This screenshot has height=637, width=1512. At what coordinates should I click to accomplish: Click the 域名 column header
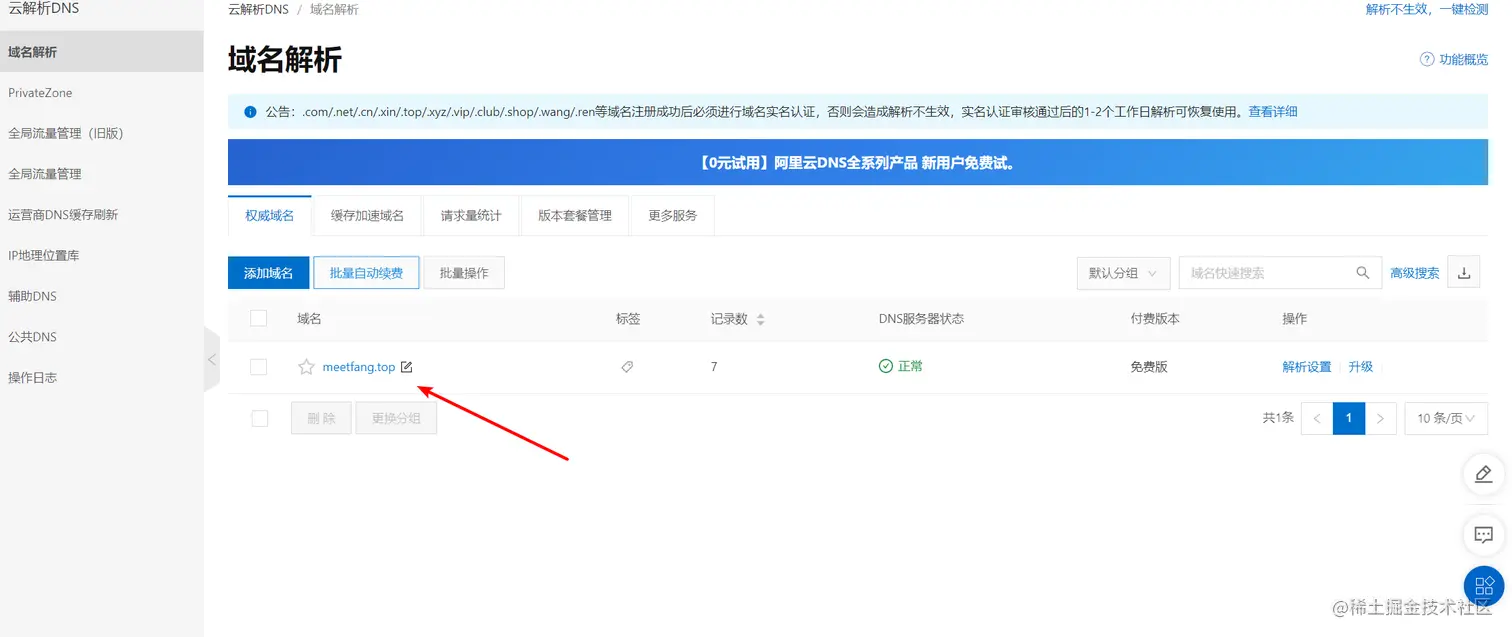coord(309,319)
